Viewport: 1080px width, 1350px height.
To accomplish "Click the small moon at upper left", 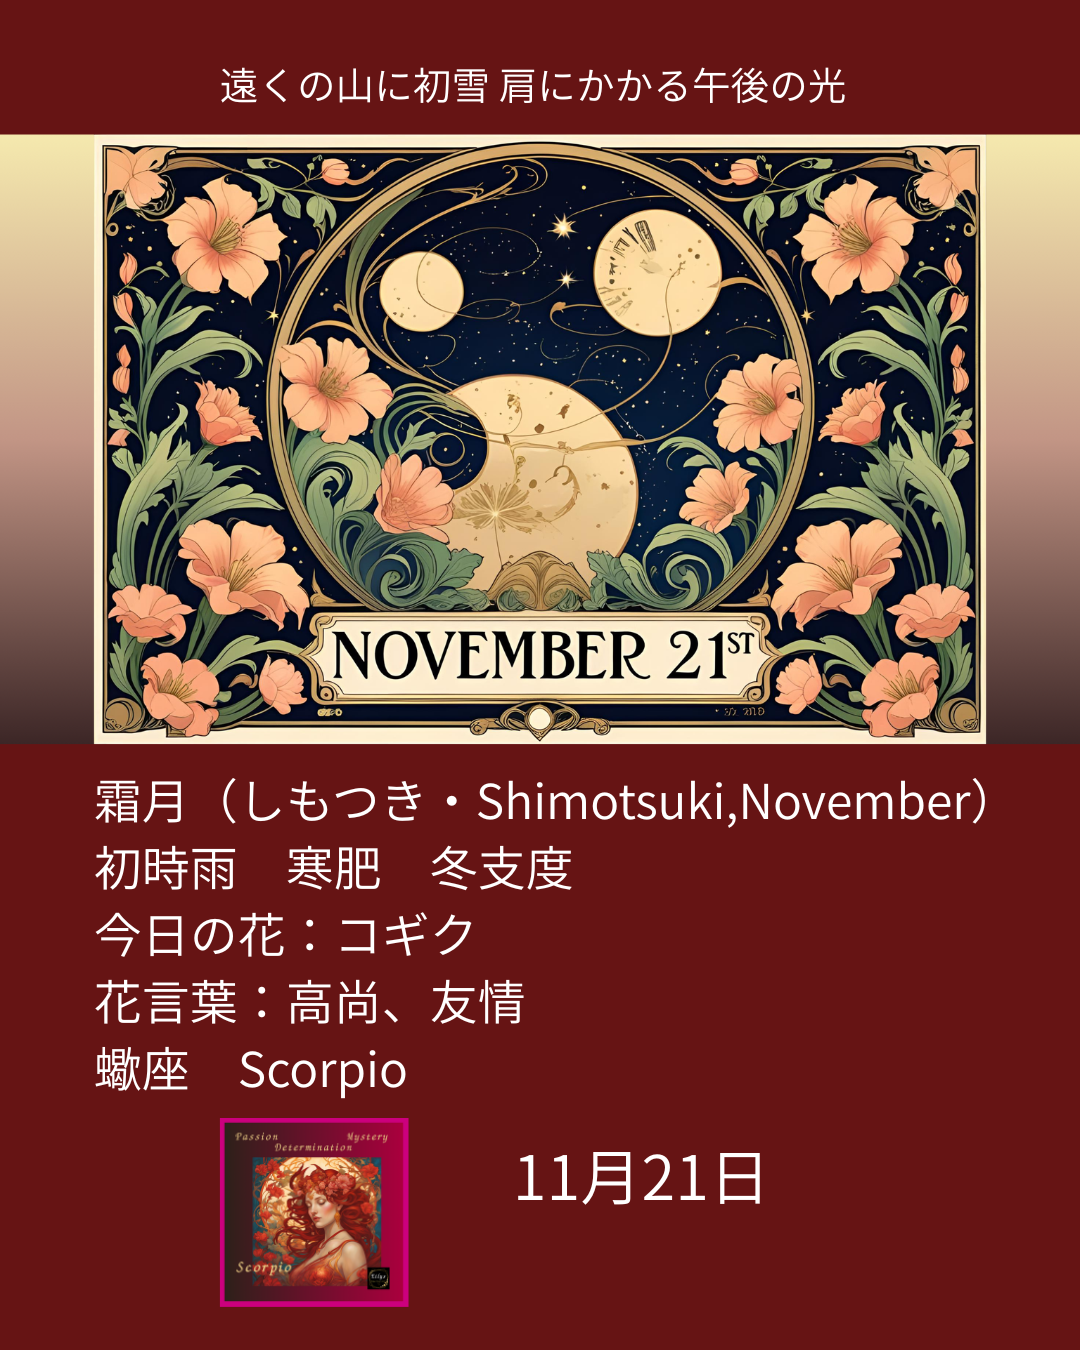I will coord(421,291).
